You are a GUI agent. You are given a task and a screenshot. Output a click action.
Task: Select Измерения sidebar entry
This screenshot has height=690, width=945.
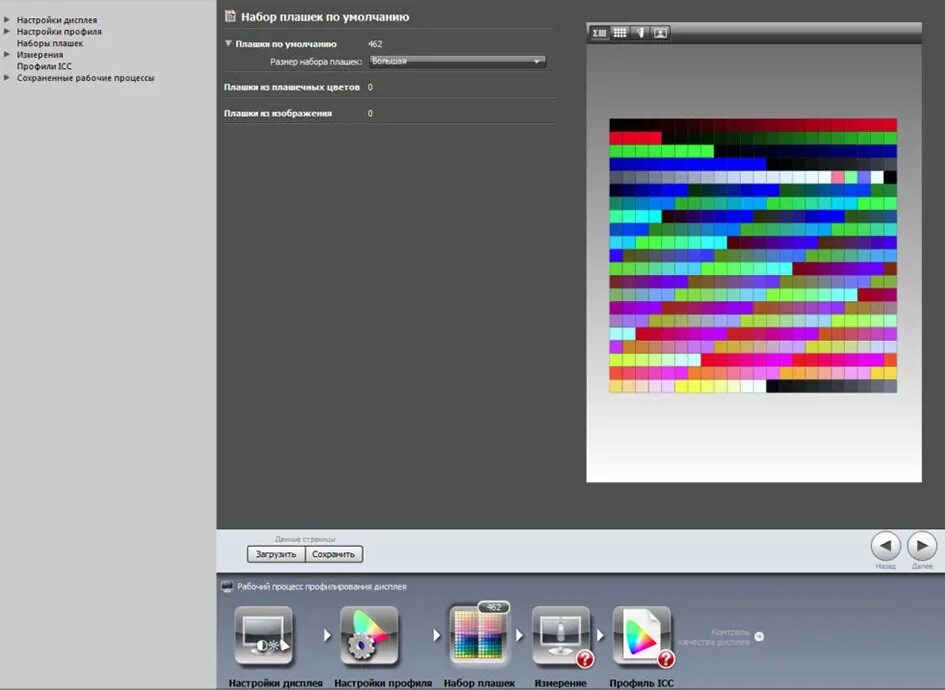click(40, 55)
